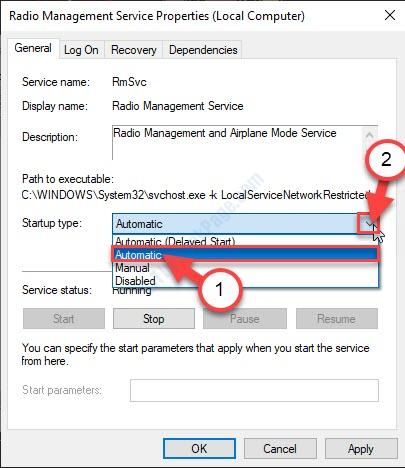Switch to the Dependencies tab
Image resolution: width=405 pixels, height=468 pixels.
click(203, 50)
